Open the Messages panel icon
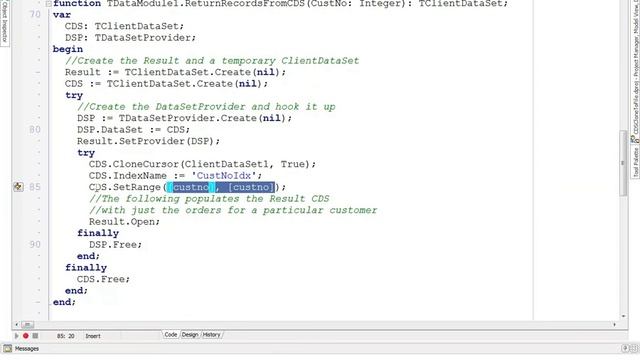This screenshot has height=360, width=640. click(7, 349)
